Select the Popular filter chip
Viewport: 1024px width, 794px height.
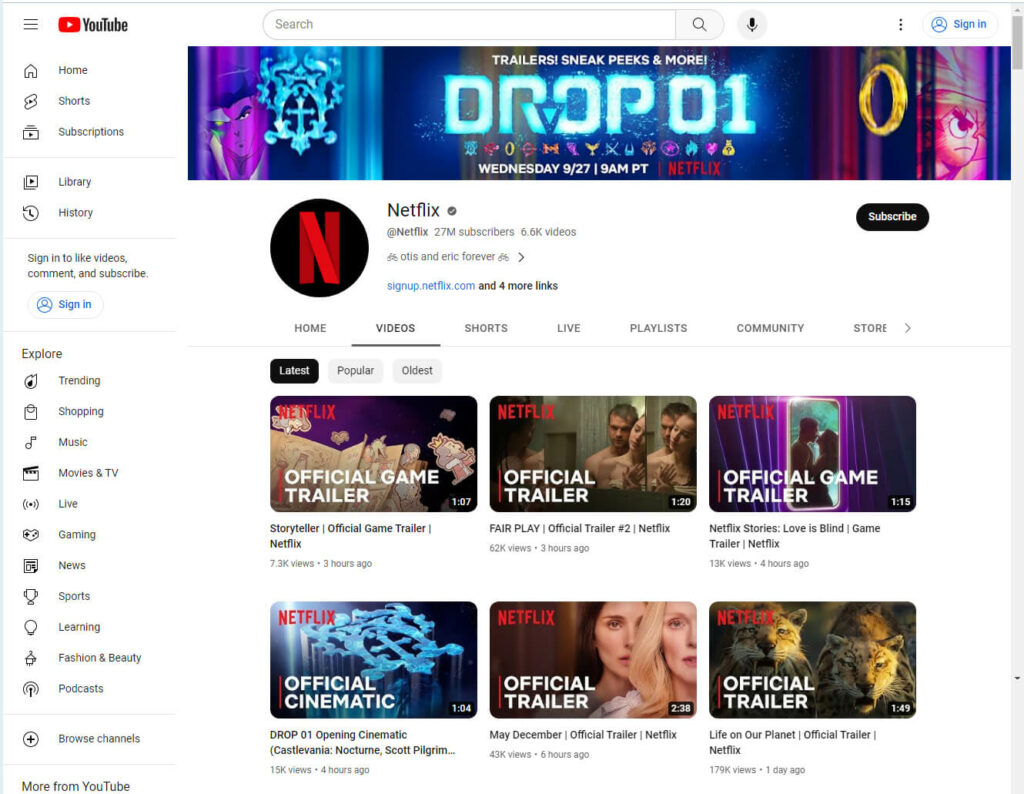tap(355, 370)
